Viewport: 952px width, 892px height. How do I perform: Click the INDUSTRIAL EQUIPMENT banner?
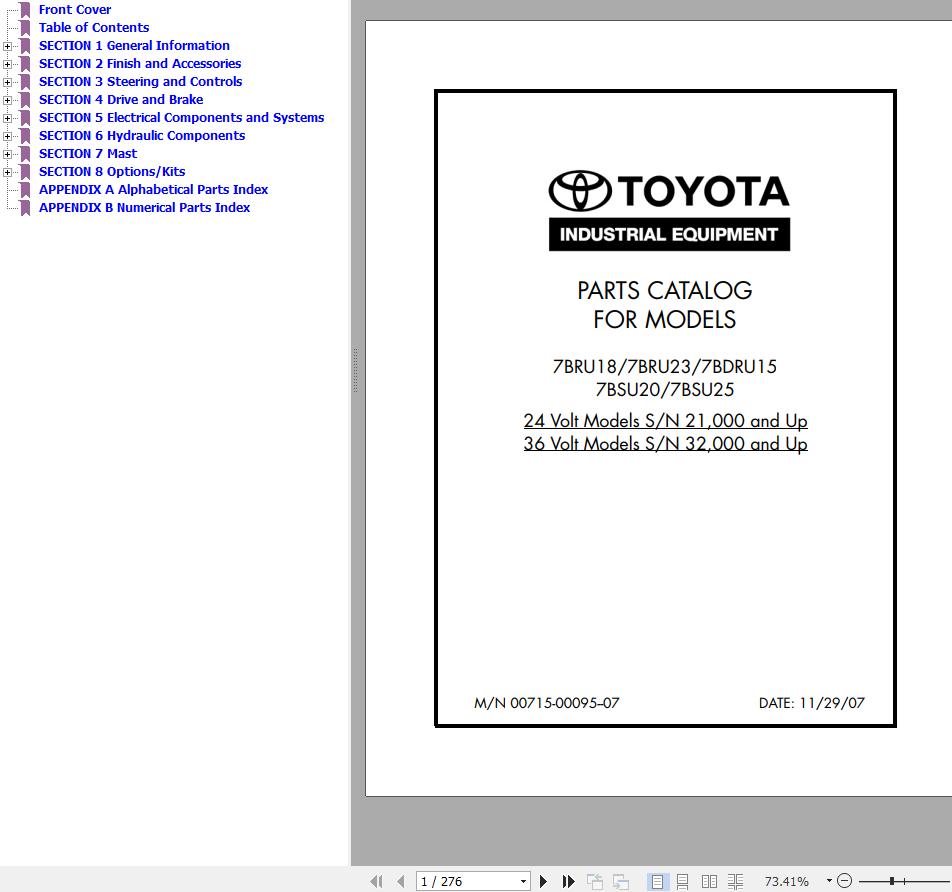669,234
